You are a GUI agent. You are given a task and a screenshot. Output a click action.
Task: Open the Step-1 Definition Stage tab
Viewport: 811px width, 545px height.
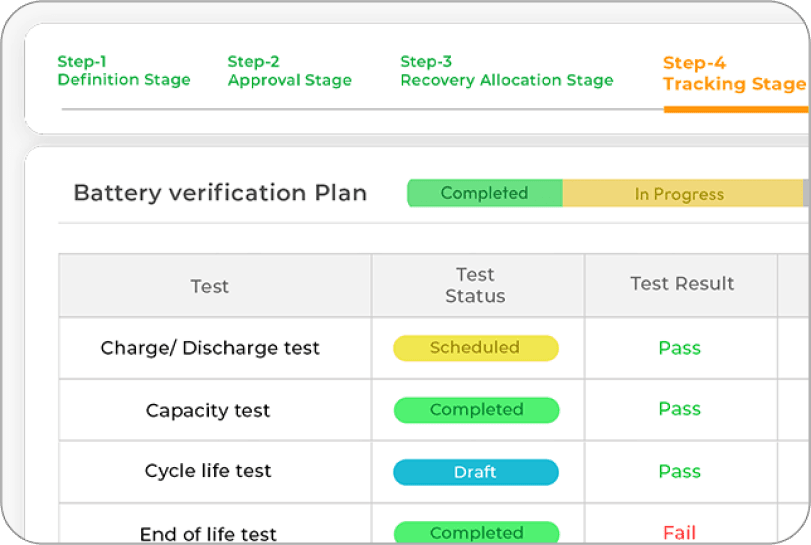[123, 71]
